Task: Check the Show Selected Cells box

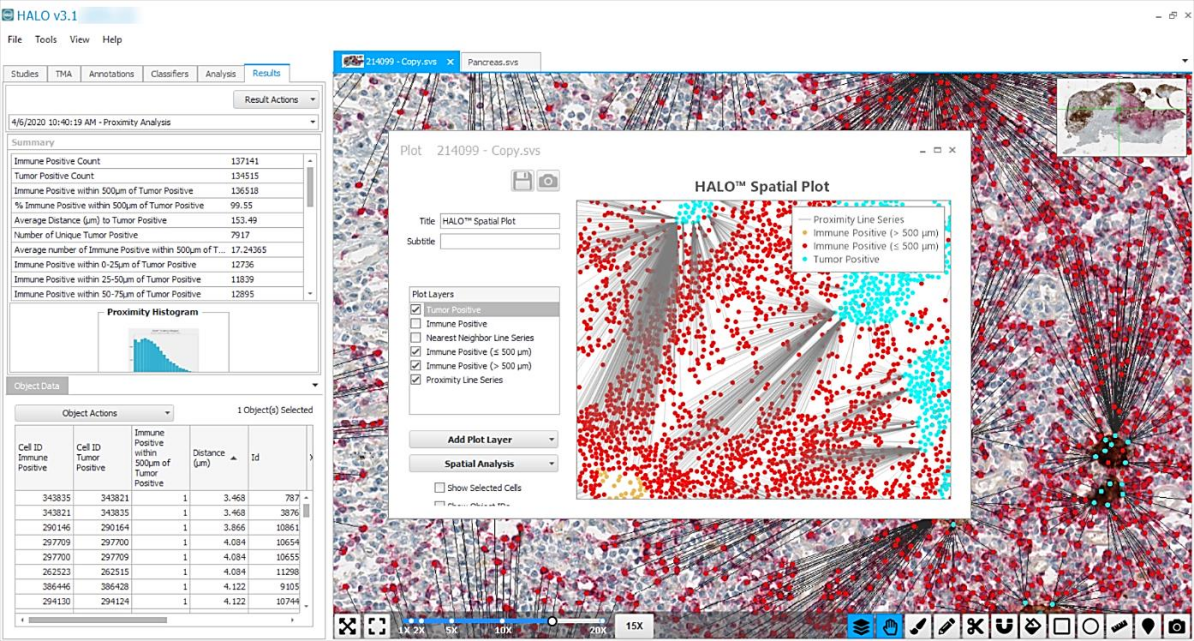Action: (439, 488)
